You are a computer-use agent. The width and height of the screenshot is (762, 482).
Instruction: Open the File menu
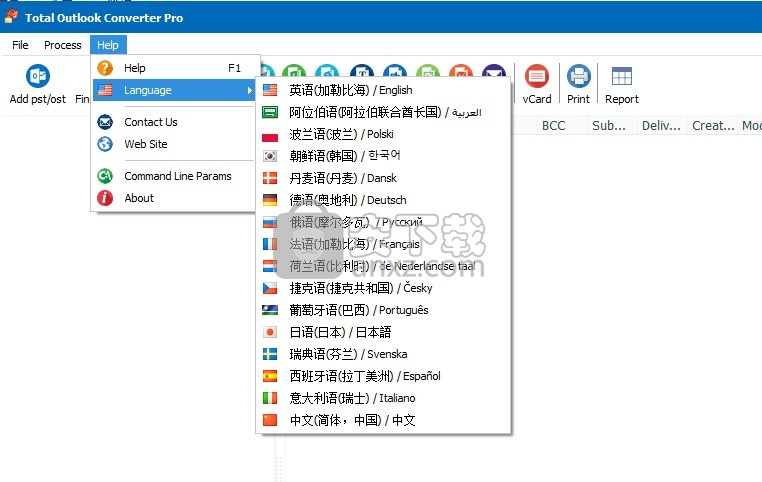20,45
